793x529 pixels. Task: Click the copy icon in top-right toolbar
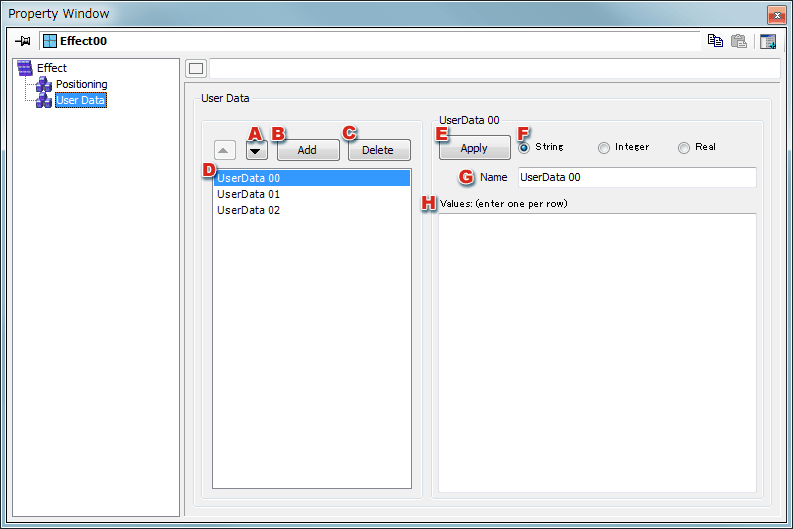pos(715,41)
